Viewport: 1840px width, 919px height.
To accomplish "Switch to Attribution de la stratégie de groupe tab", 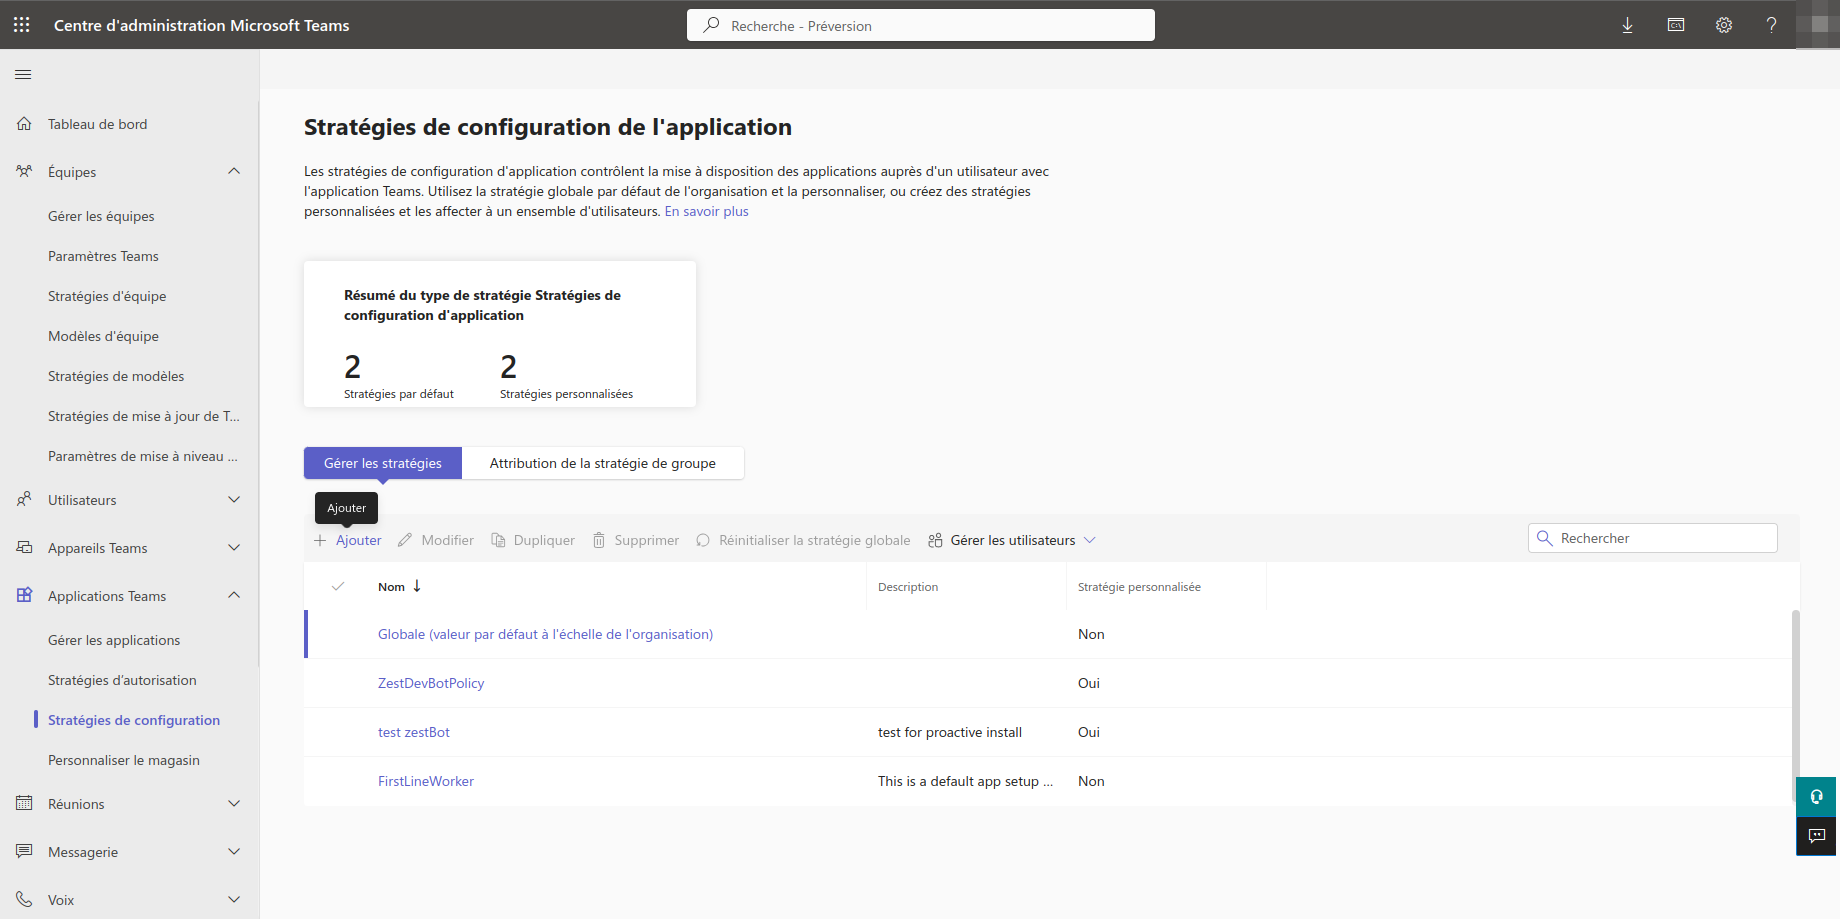I will click(602, 463).
